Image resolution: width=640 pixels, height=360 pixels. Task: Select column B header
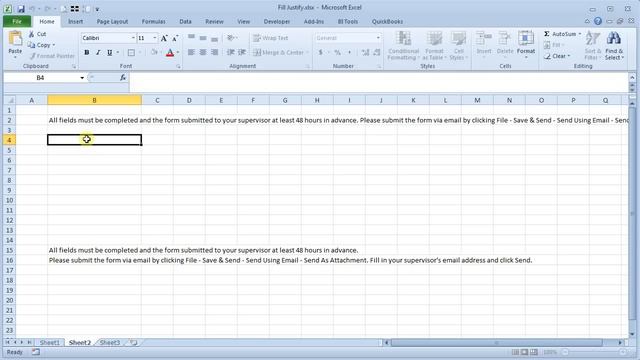(94, 100)
